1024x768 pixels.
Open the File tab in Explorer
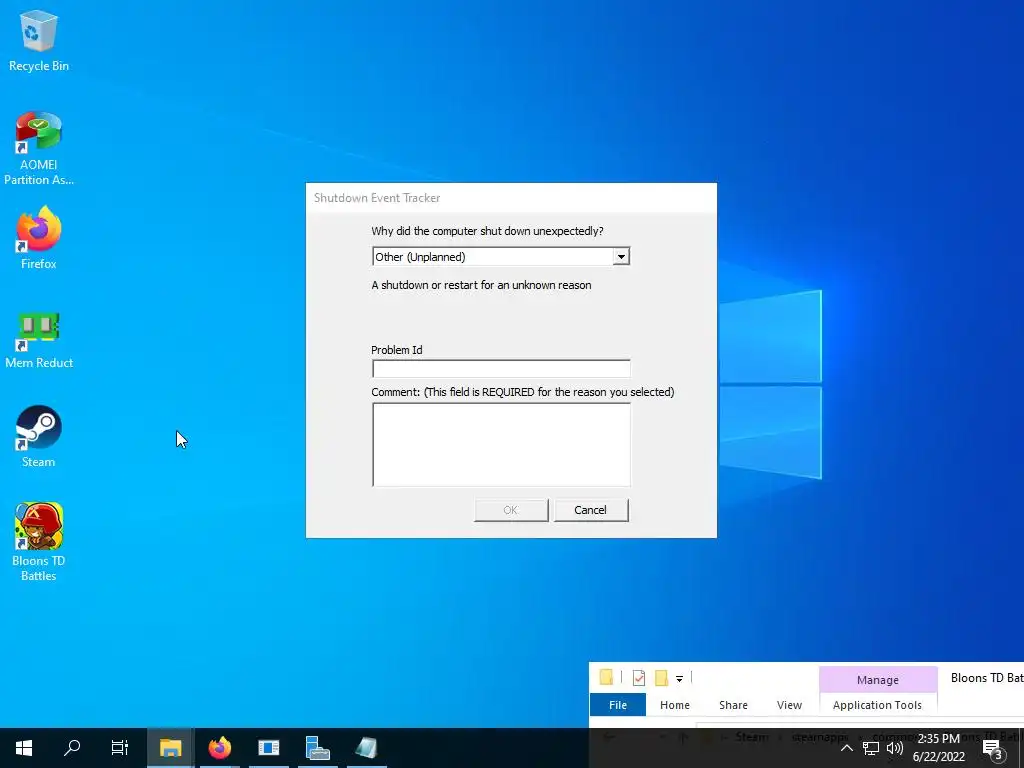click(x=618, y=705)
